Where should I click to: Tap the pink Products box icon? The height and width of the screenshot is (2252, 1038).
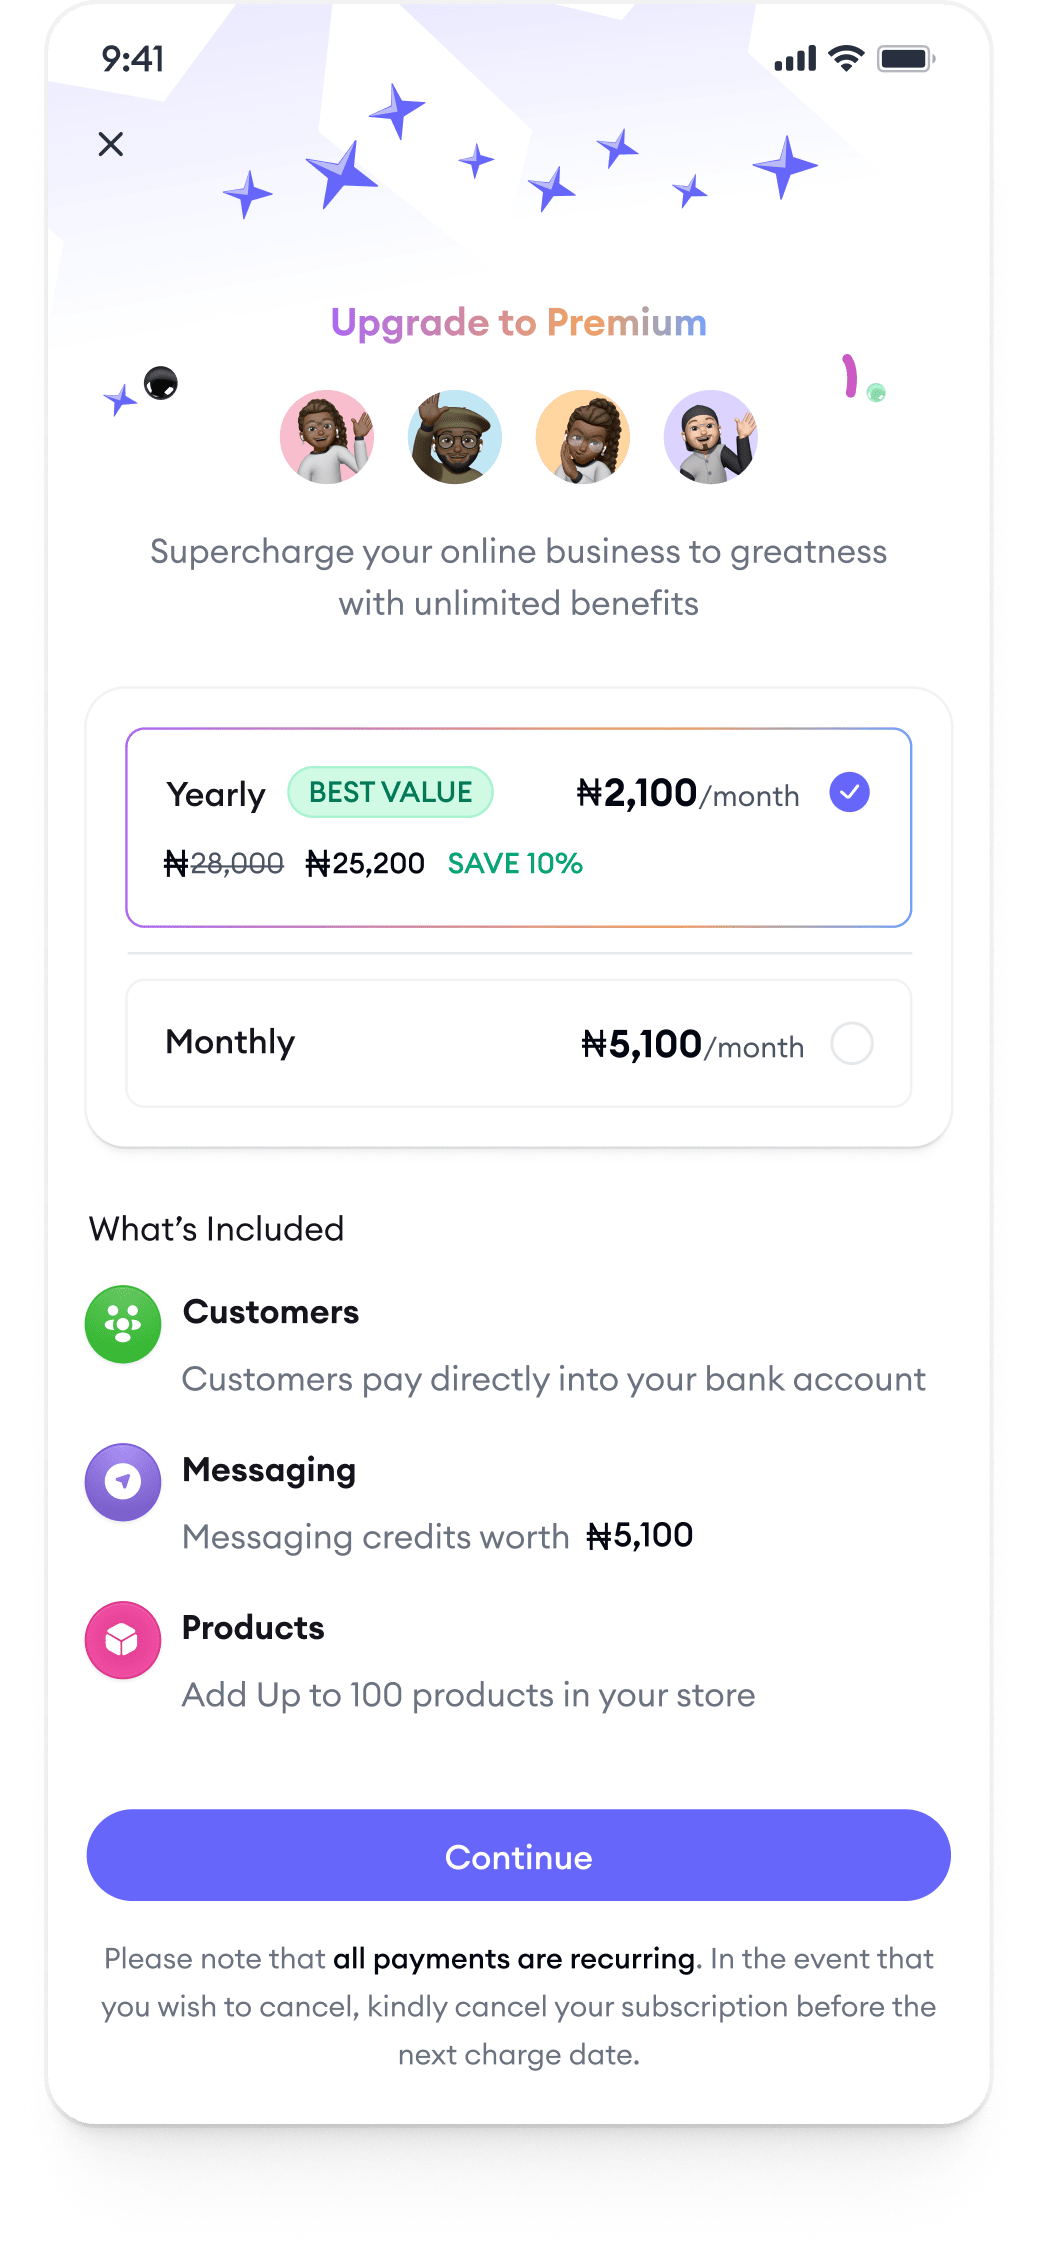tap(123, 1640)
